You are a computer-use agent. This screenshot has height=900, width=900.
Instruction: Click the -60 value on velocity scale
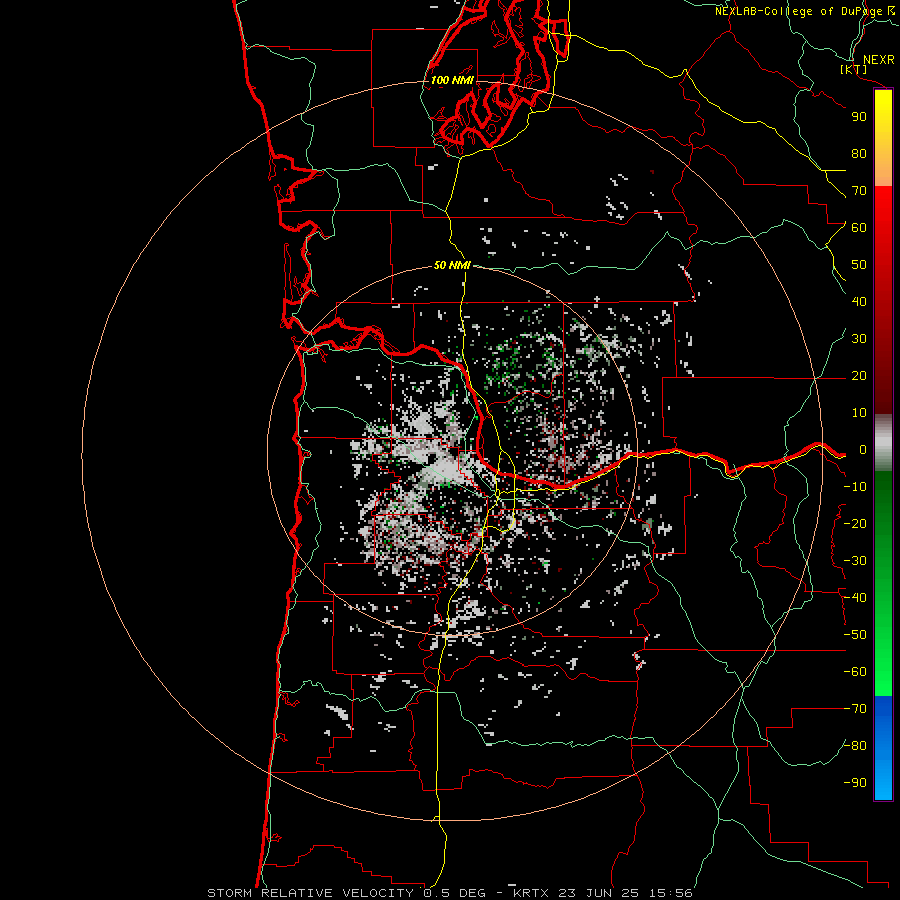click(855, 672)
